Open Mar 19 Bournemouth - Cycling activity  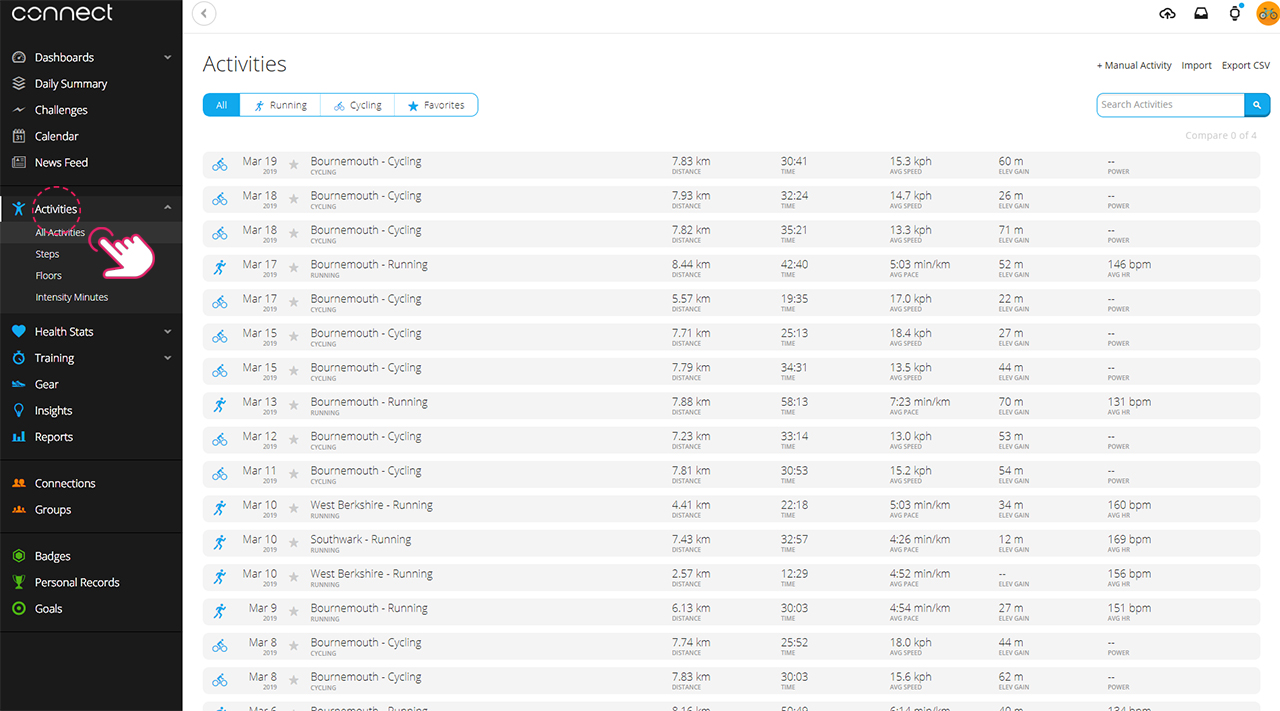pyautogui.click(x=366, y=162)
